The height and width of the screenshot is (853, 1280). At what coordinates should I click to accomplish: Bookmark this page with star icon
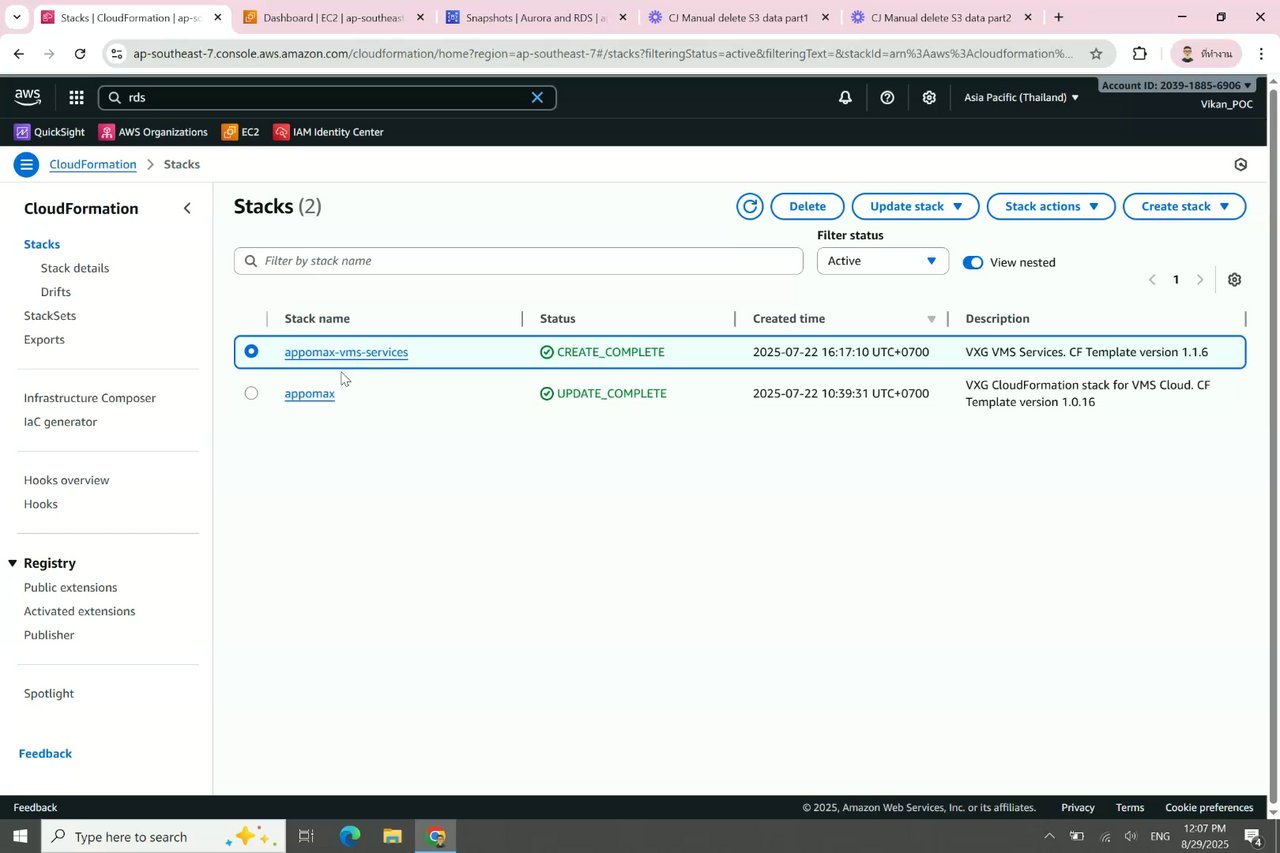(1096, 54)
